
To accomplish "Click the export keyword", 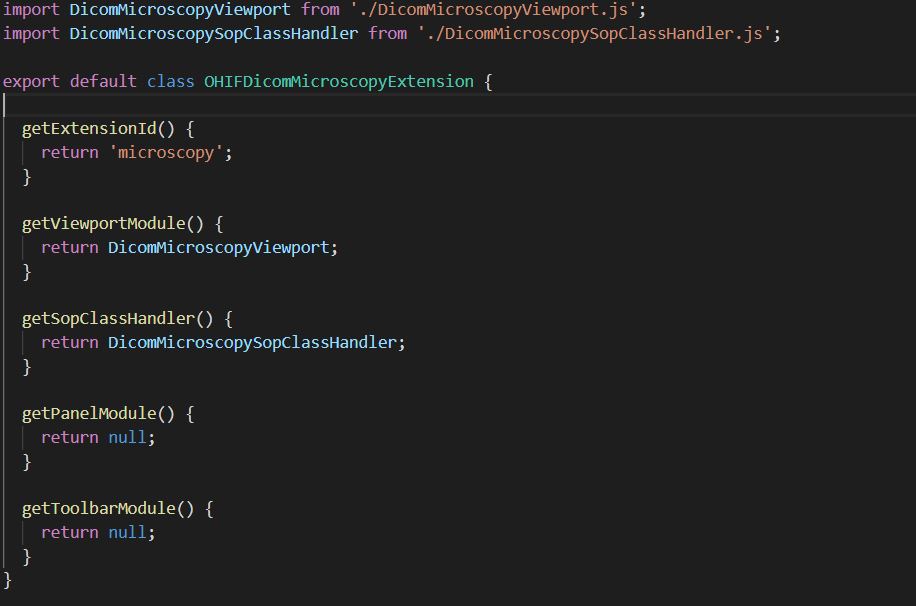I will coord(31,81).
